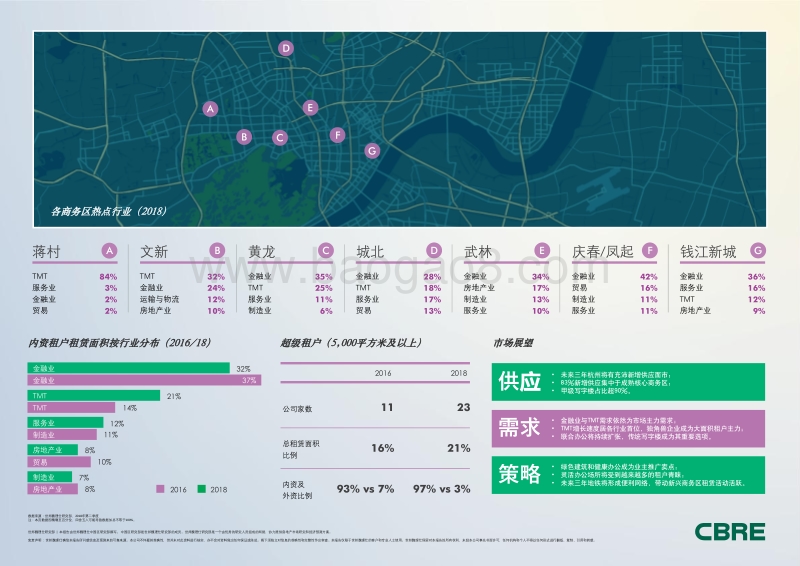Click the F badge beside the 庆春/凤起 heading
800x566 pixels.
click(x=649, y=251)
